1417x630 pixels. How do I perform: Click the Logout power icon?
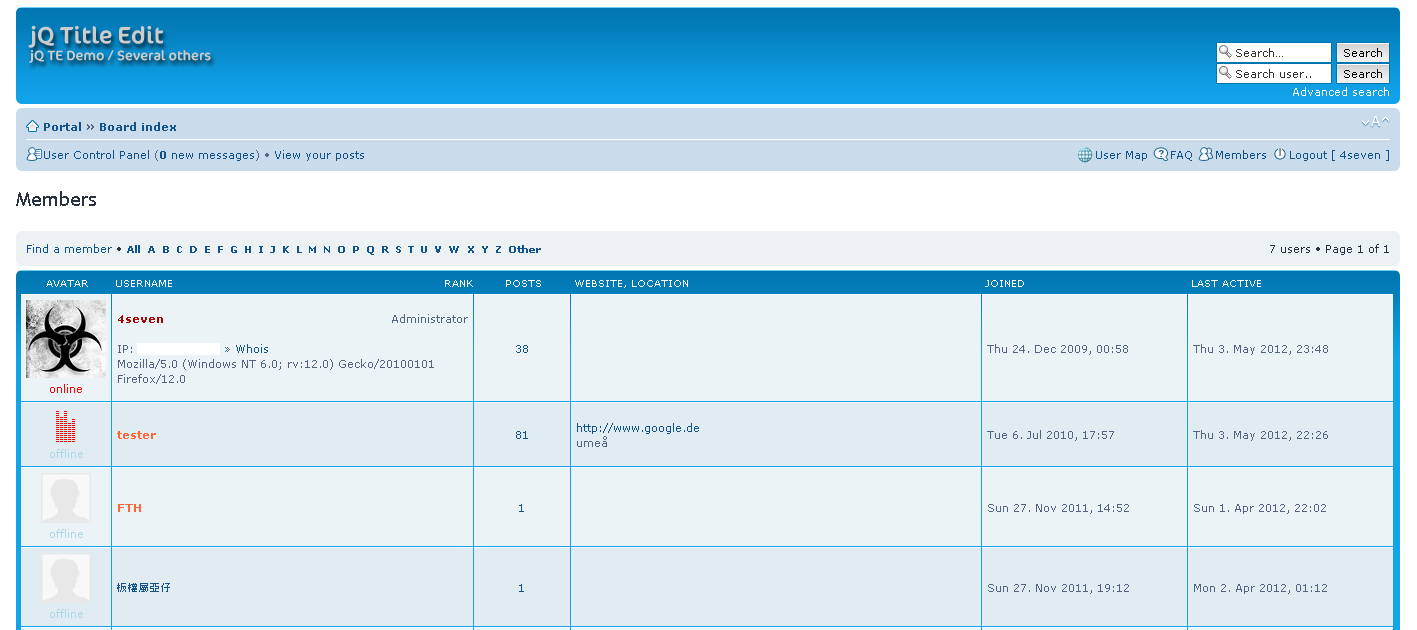tap(1280, 155)
